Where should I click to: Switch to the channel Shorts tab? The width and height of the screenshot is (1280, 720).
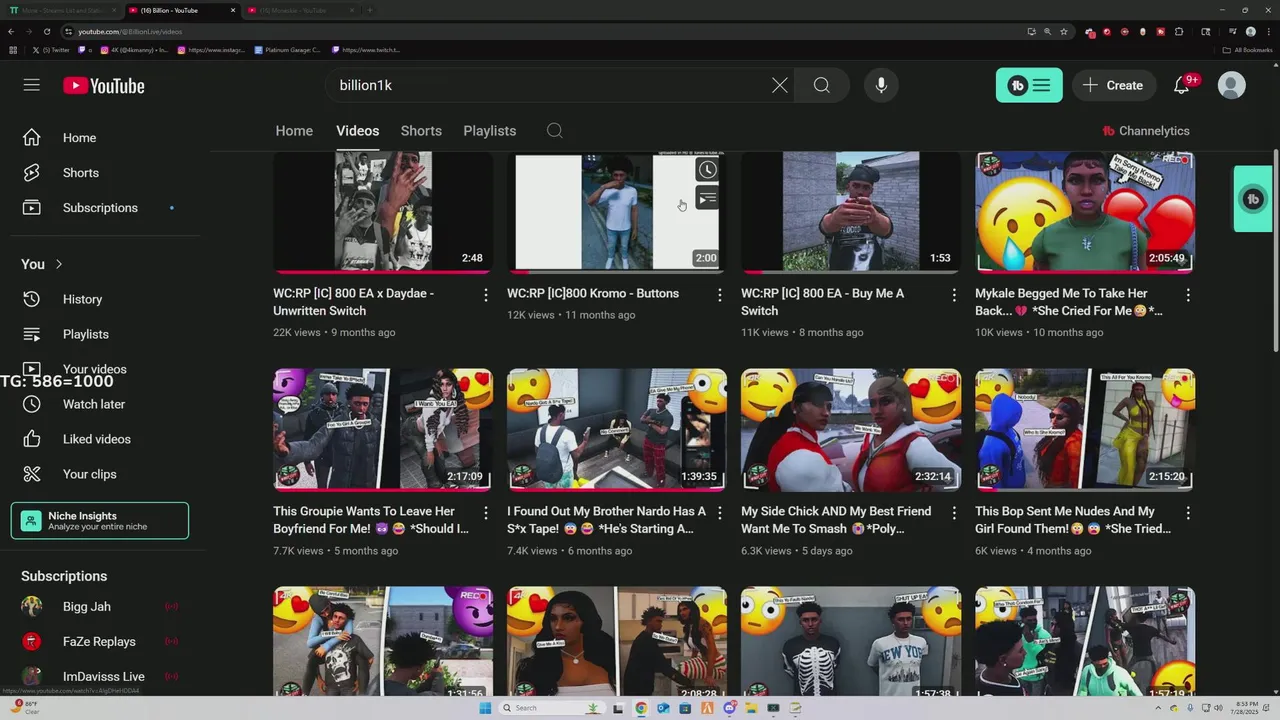(x=421, y=131)
